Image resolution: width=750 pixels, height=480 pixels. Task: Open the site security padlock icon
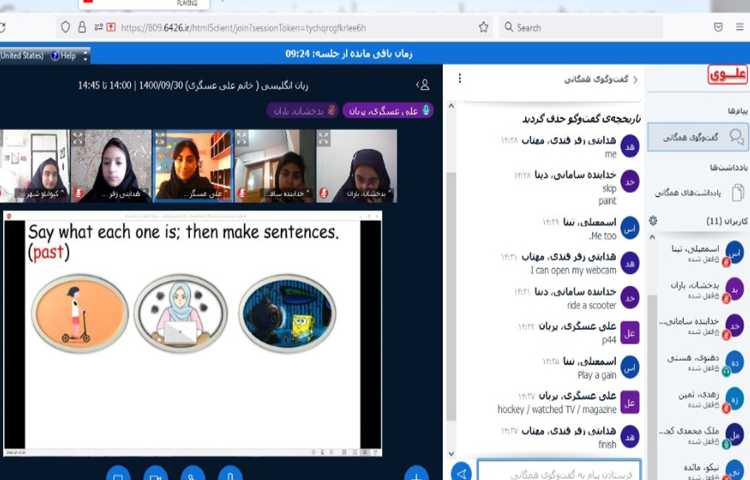point(82,27)
